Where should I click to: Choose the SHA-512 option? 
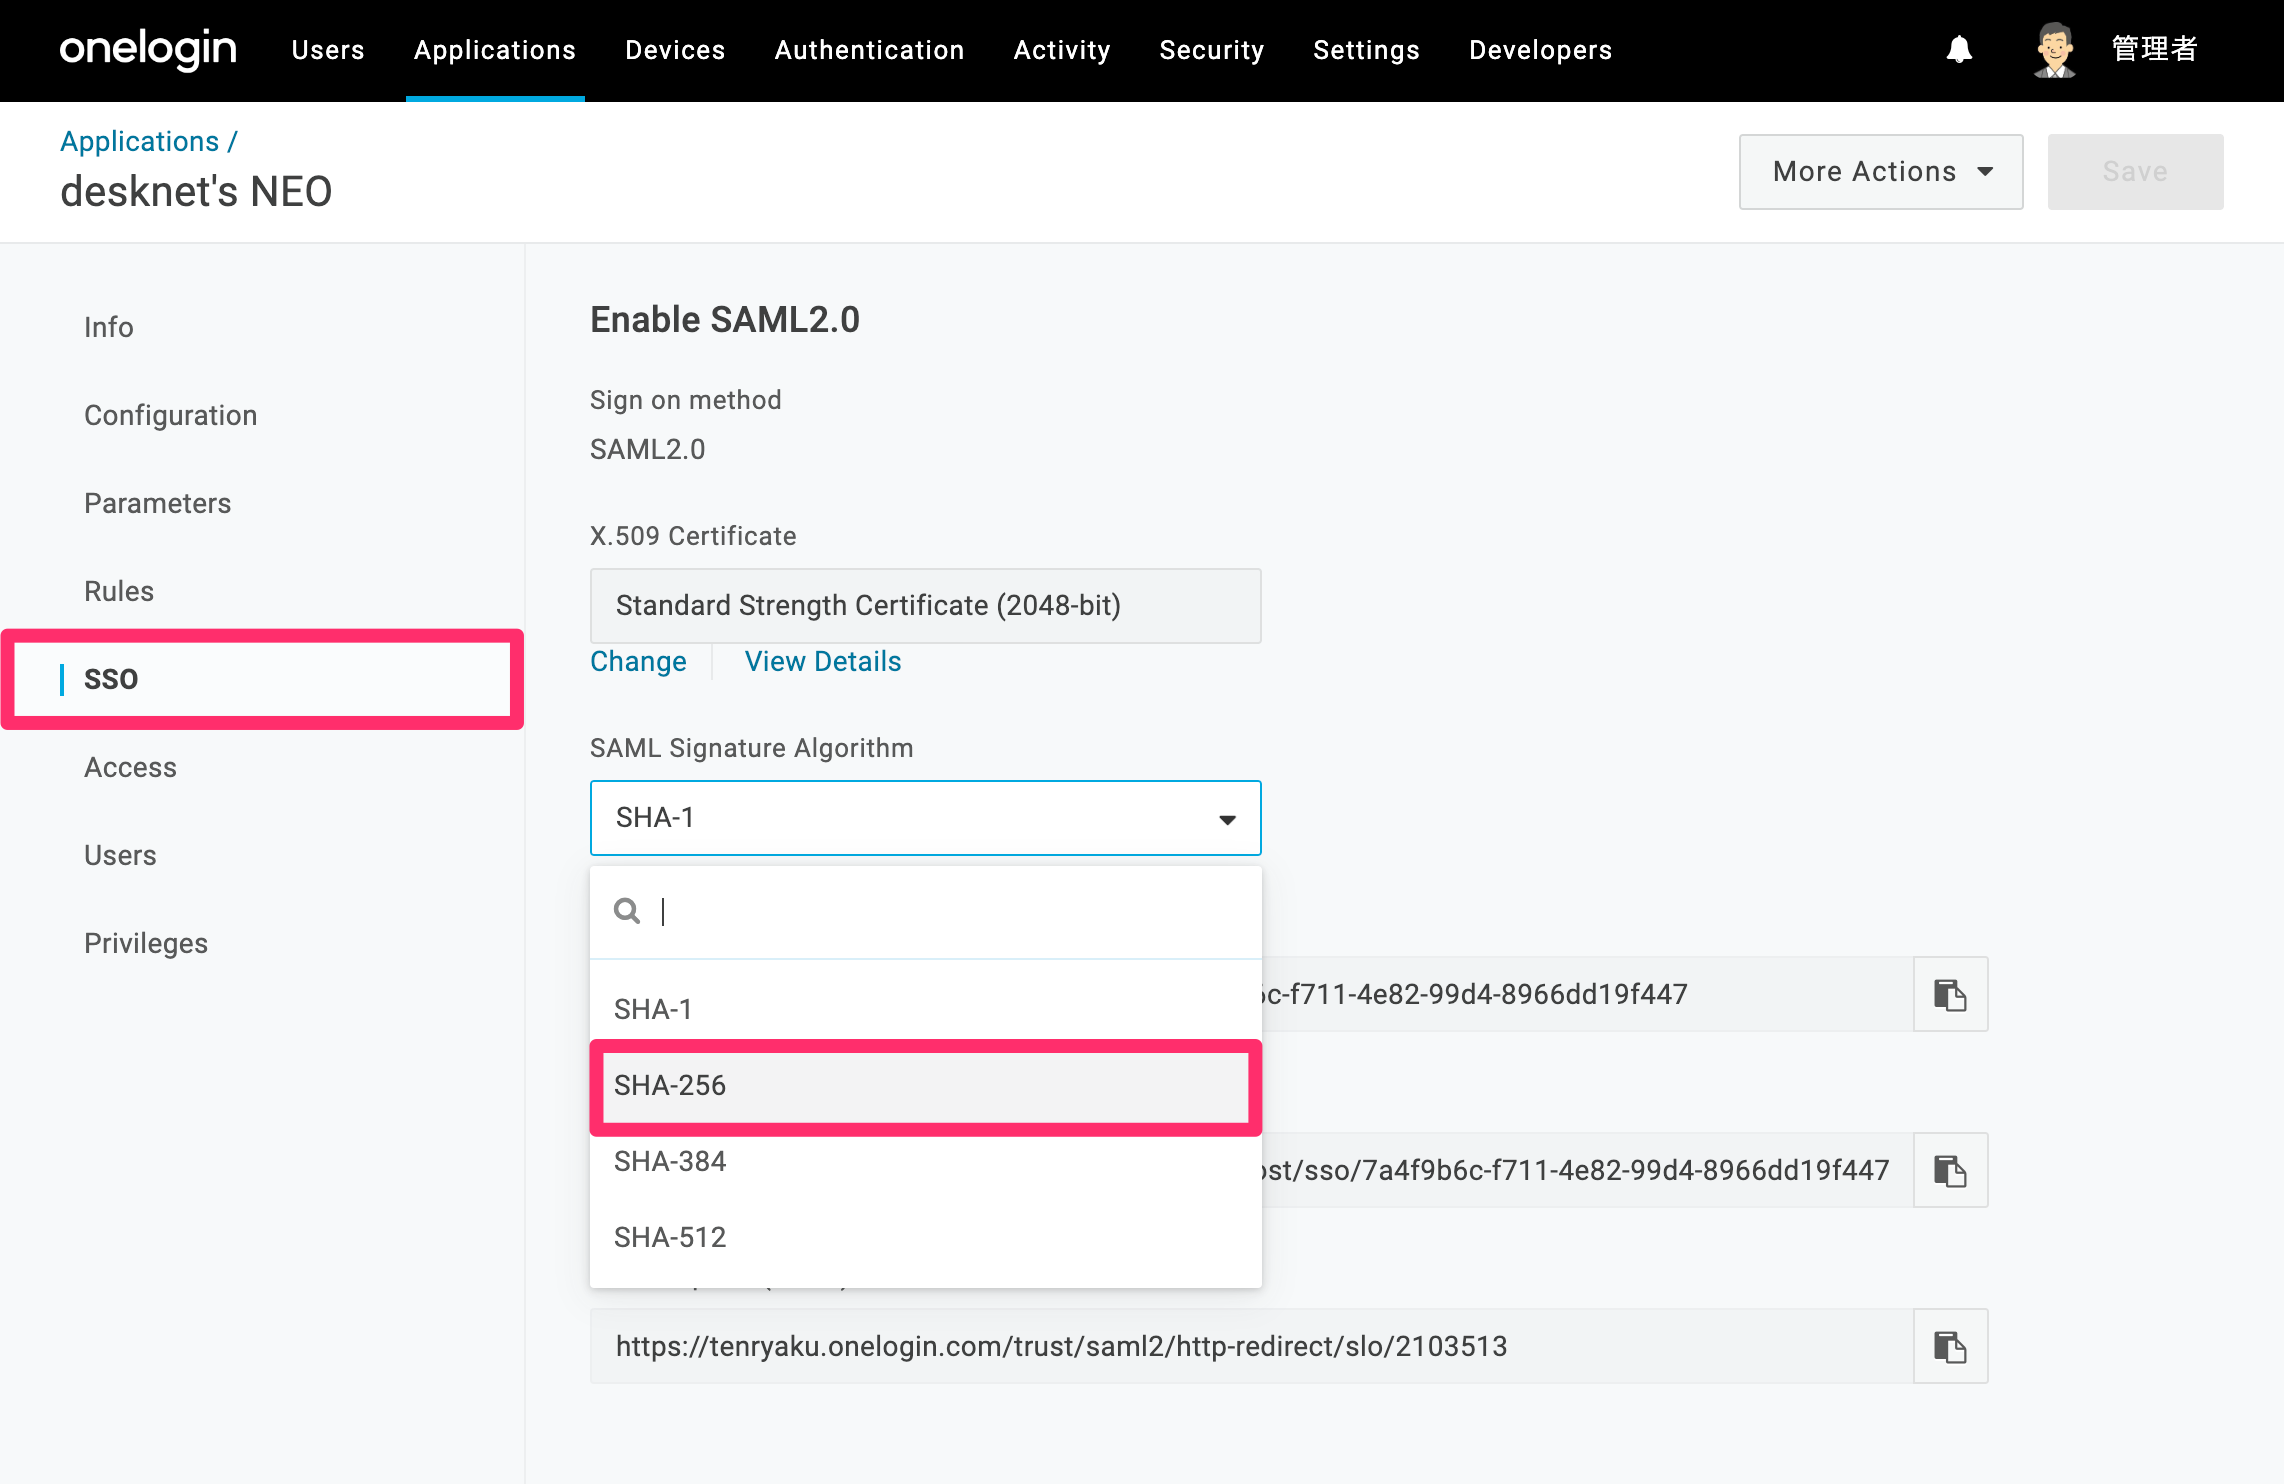click(x=926, y=1238)
